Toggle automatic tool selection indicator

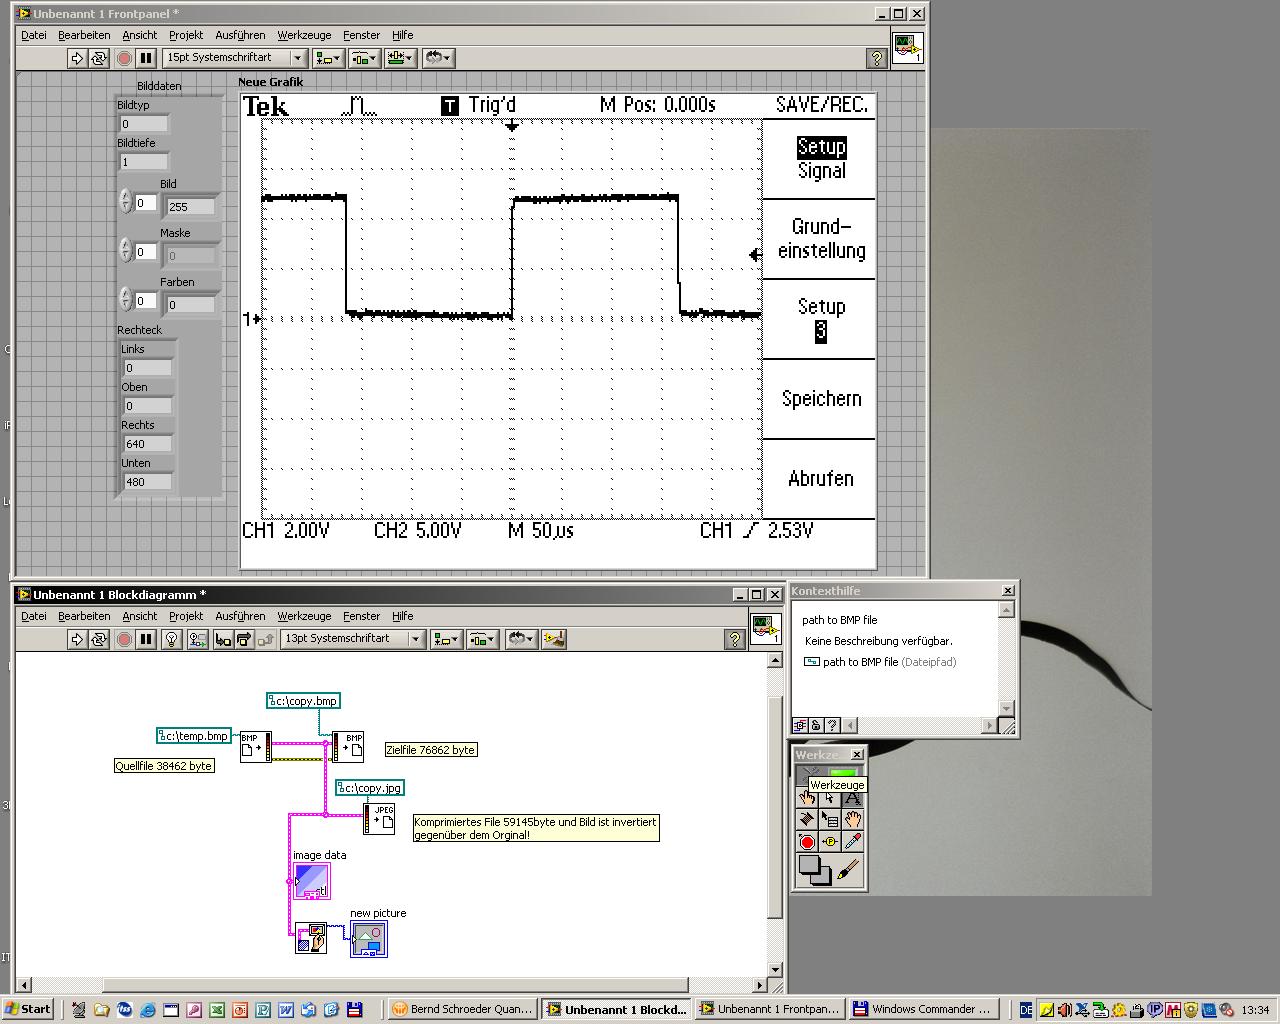843,772
